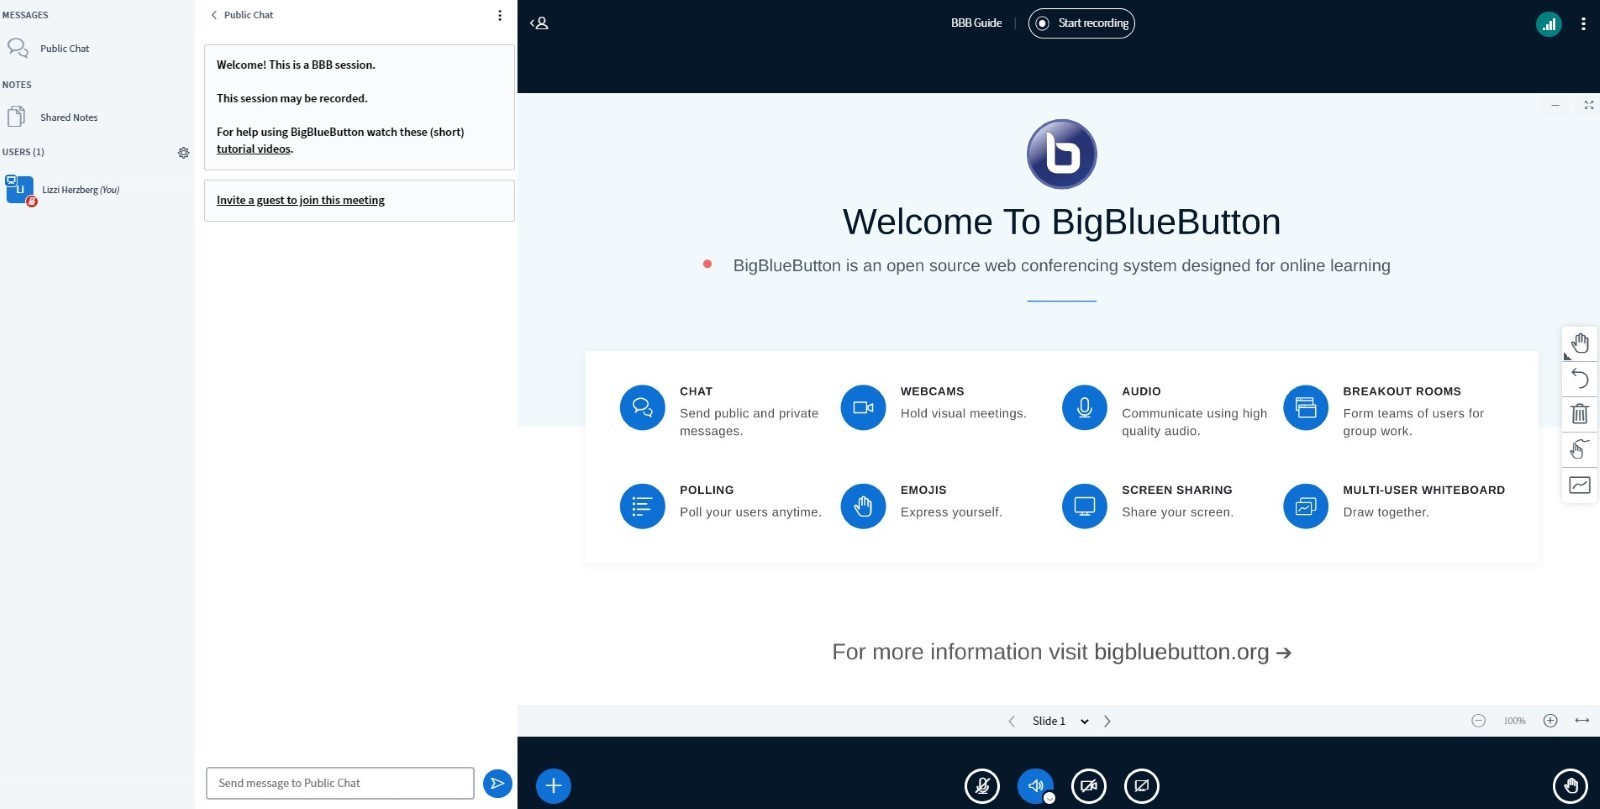
Task: Minimize the presentation area
Action: pos(1555,105)
